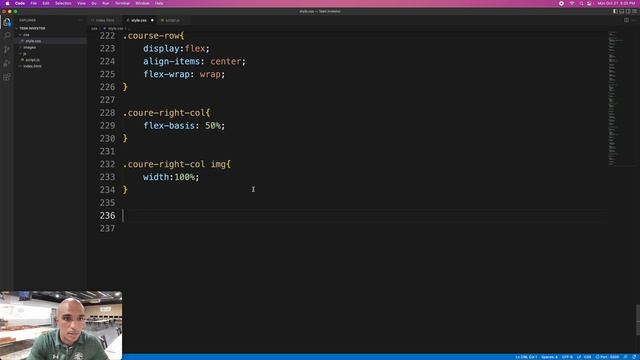
Task: Open the Selection menu
Action: click(x=63, y=3)
